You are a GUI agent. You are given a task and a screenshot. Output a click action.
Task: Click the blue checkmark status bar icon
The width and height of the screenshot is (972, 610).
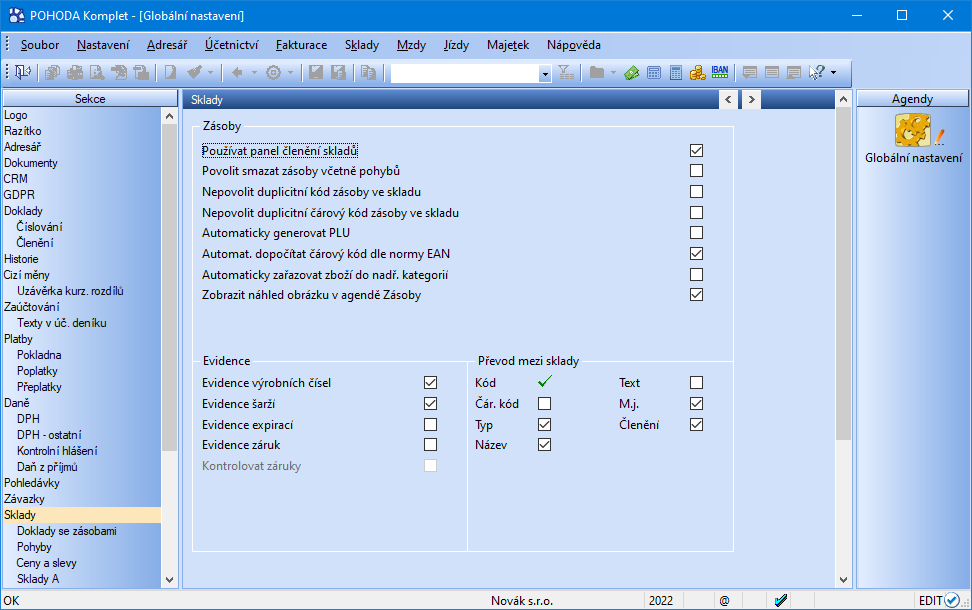pyautogui.click(x=780, y=600)
